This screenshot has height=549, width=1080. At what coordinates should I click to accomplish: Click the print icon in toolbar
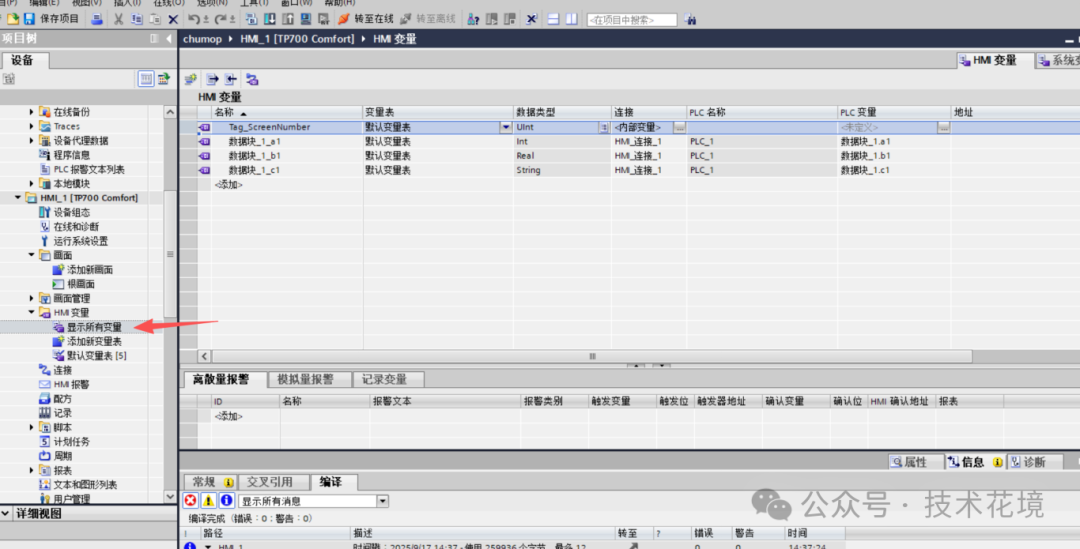pos(97,19)
